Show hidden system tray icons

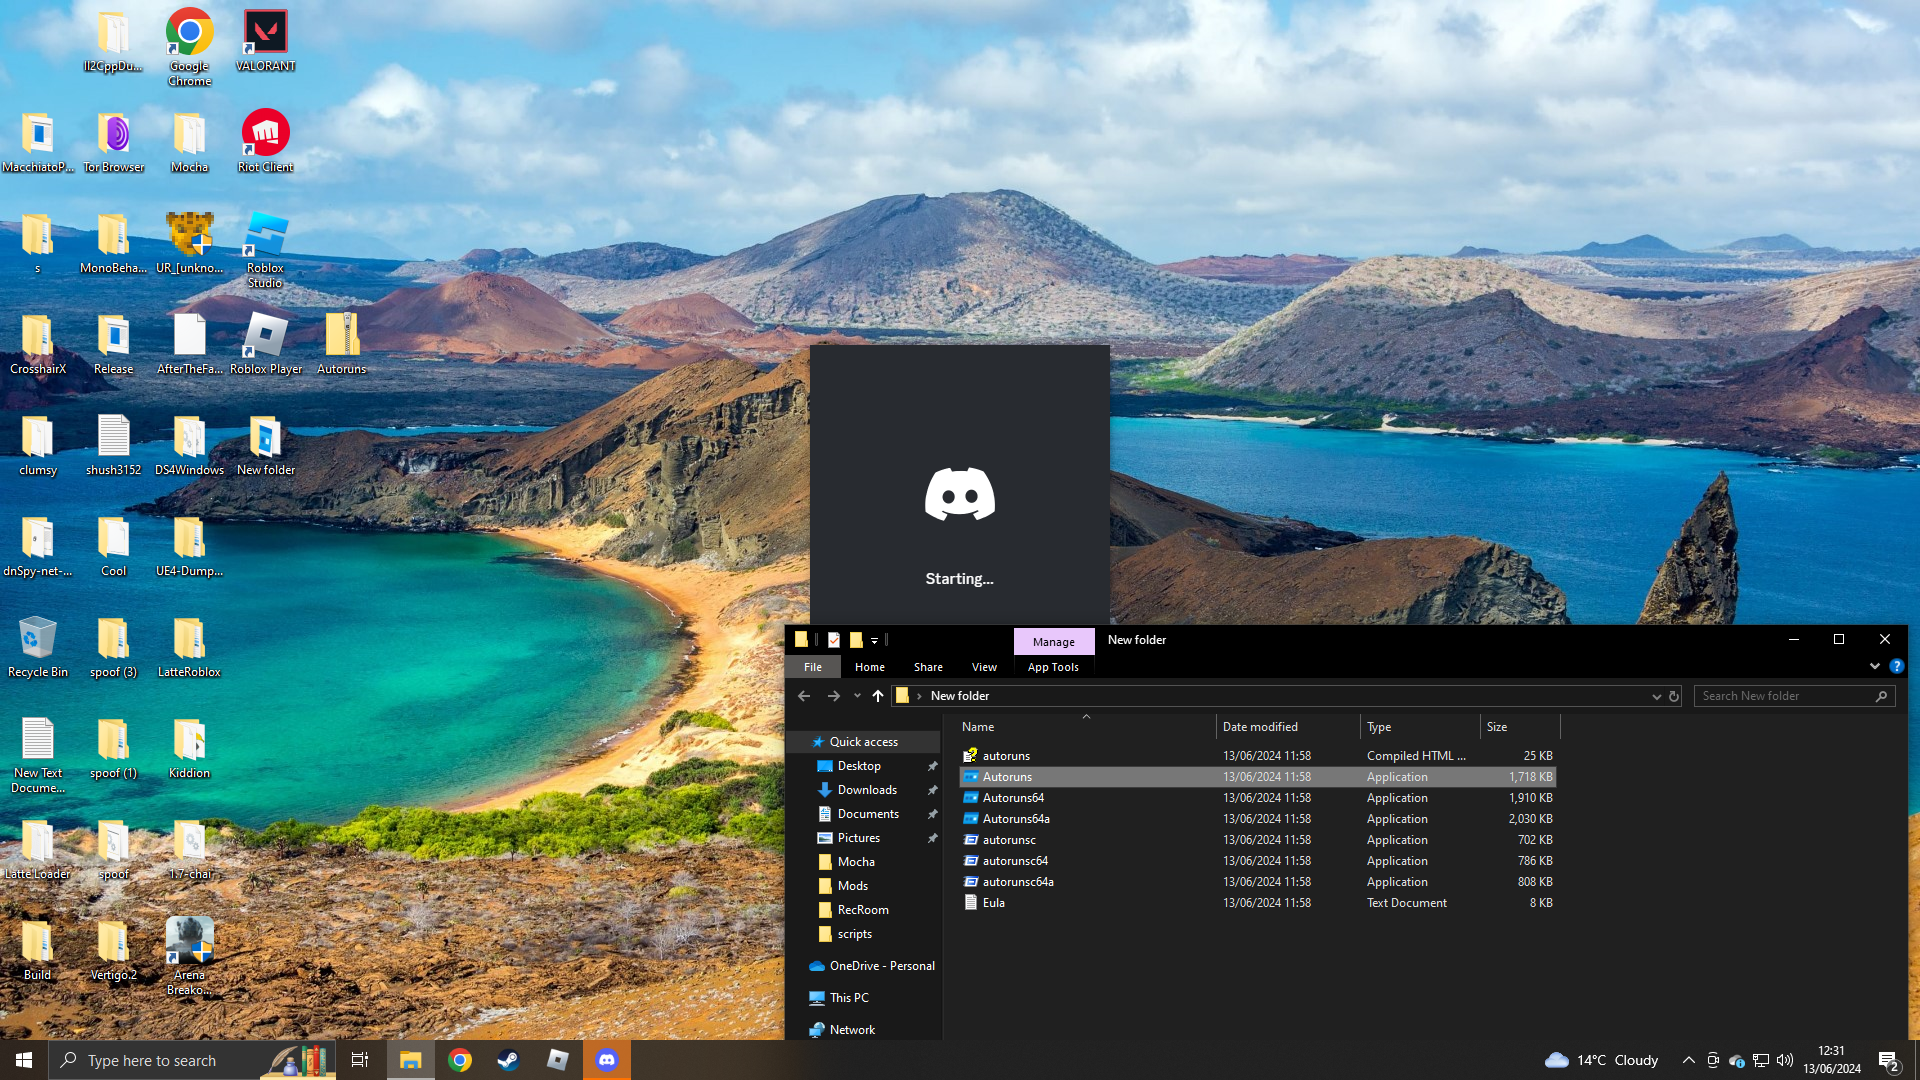point(1688,1060)
